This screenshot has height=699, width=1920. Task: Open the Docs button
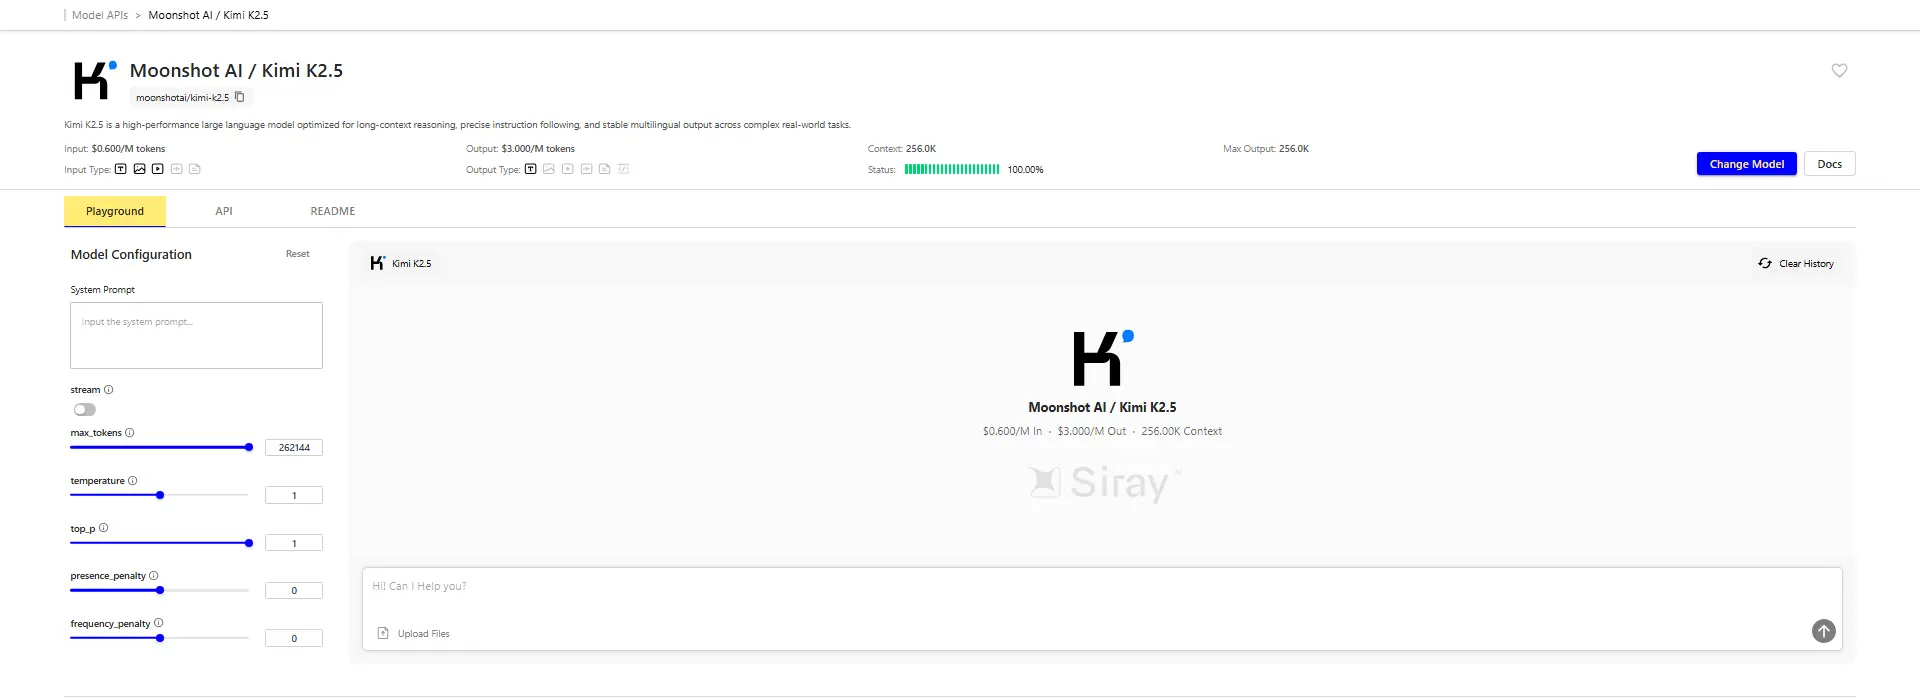(1830, 164)
